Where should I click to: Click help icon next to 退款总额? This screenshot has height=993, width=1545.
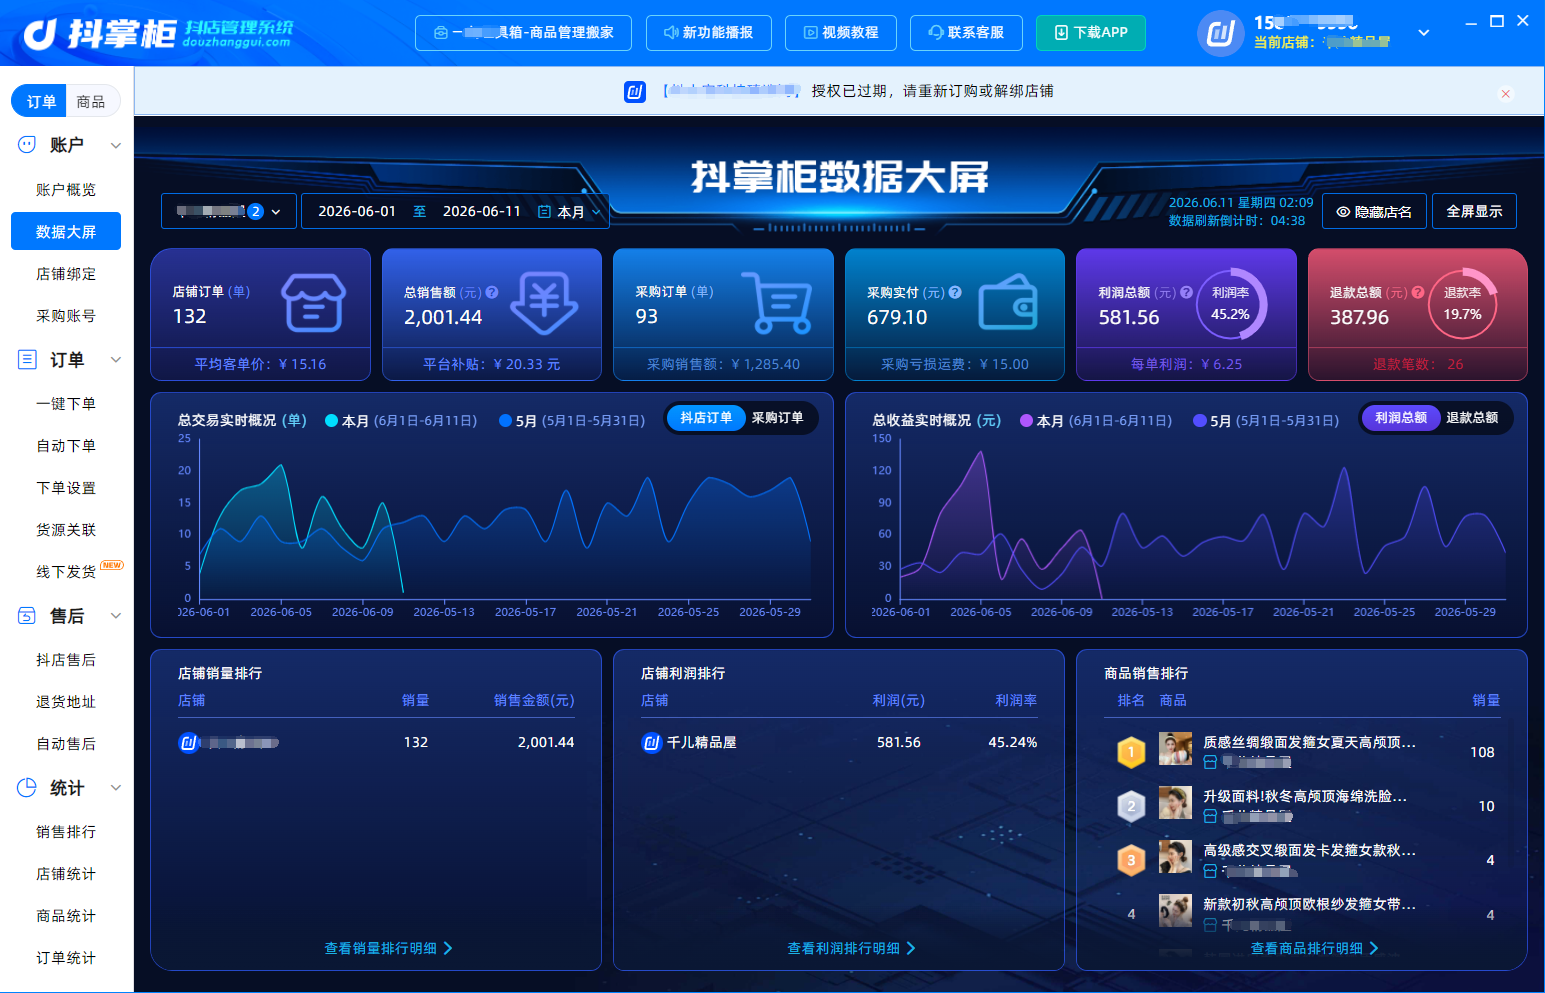(1418, 293)
